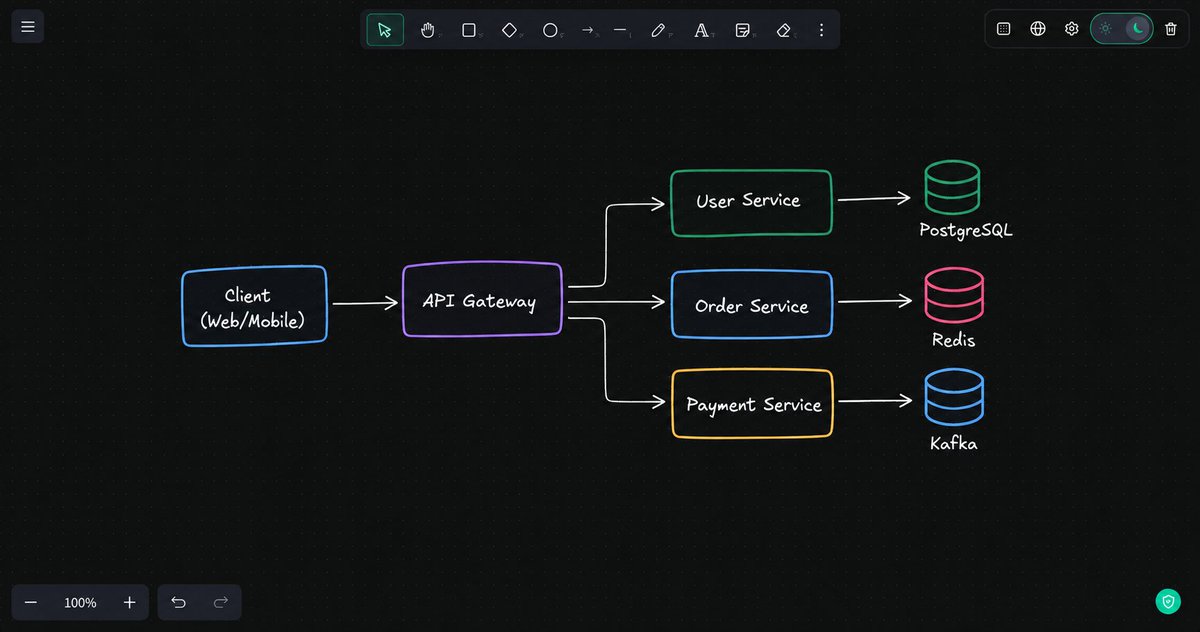The height and width of the screenshot is (632, 1200).
Task: Open the hamburger main menu
Action: (27, 27)
